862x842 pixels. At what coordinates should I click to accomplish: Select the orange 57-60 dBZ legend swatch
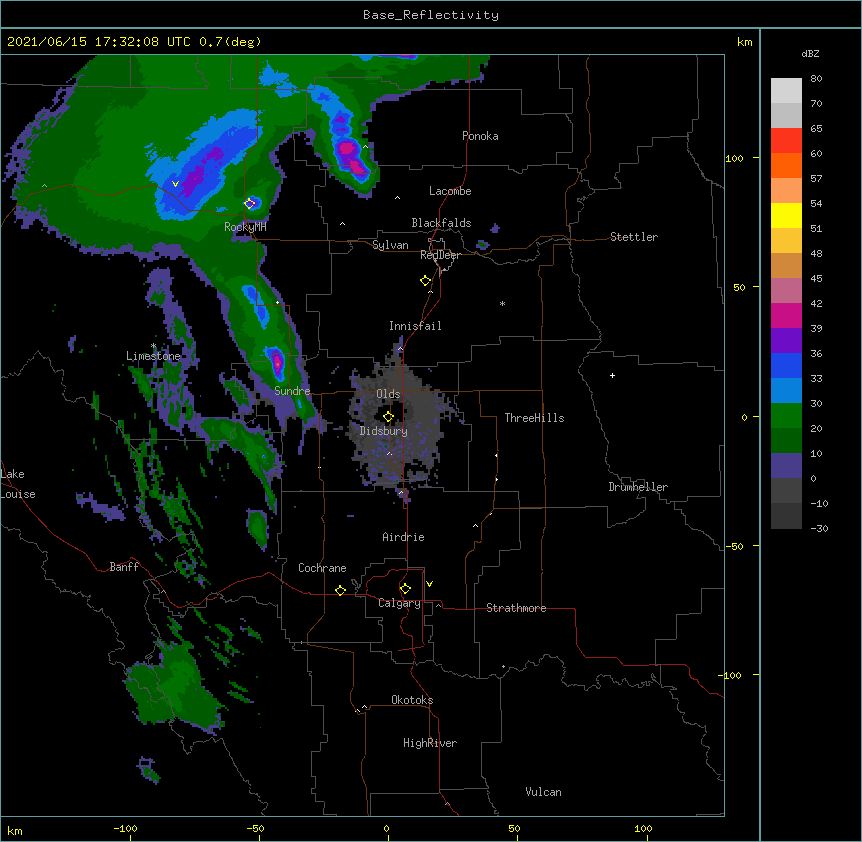[x=786, y=165]
